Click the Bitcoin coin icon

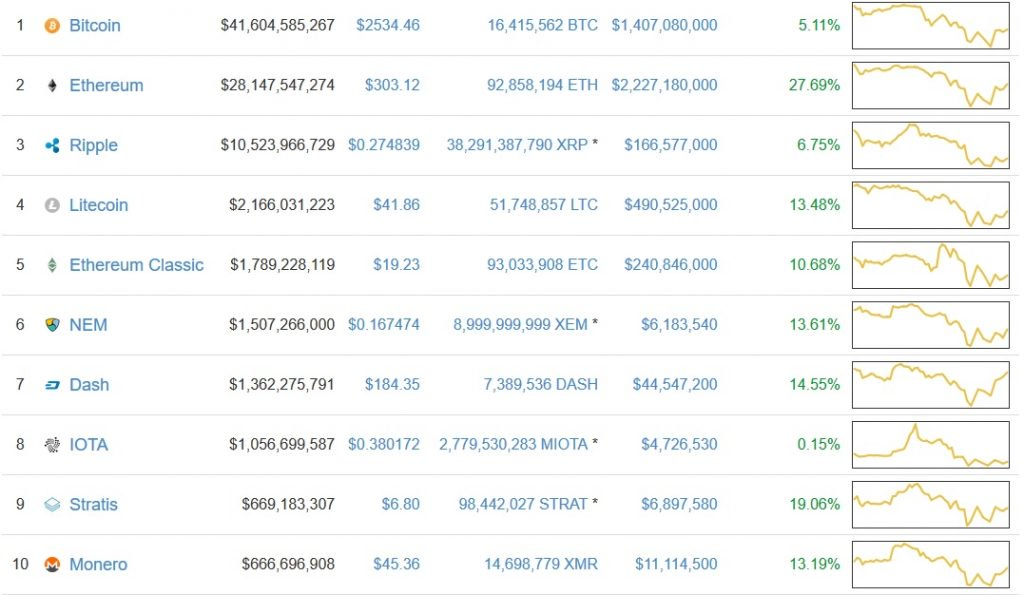pyautogui.click(x=52, y=25)
